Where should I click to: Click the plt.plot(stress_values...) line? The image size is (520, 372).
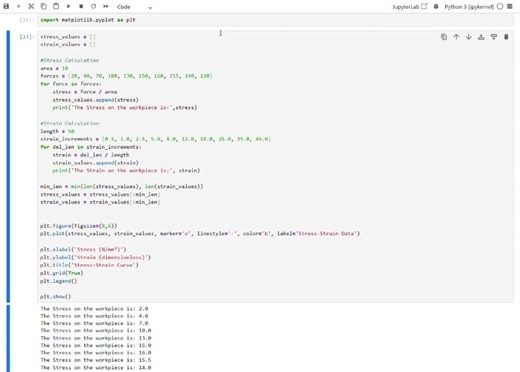[x=200, y=233]
